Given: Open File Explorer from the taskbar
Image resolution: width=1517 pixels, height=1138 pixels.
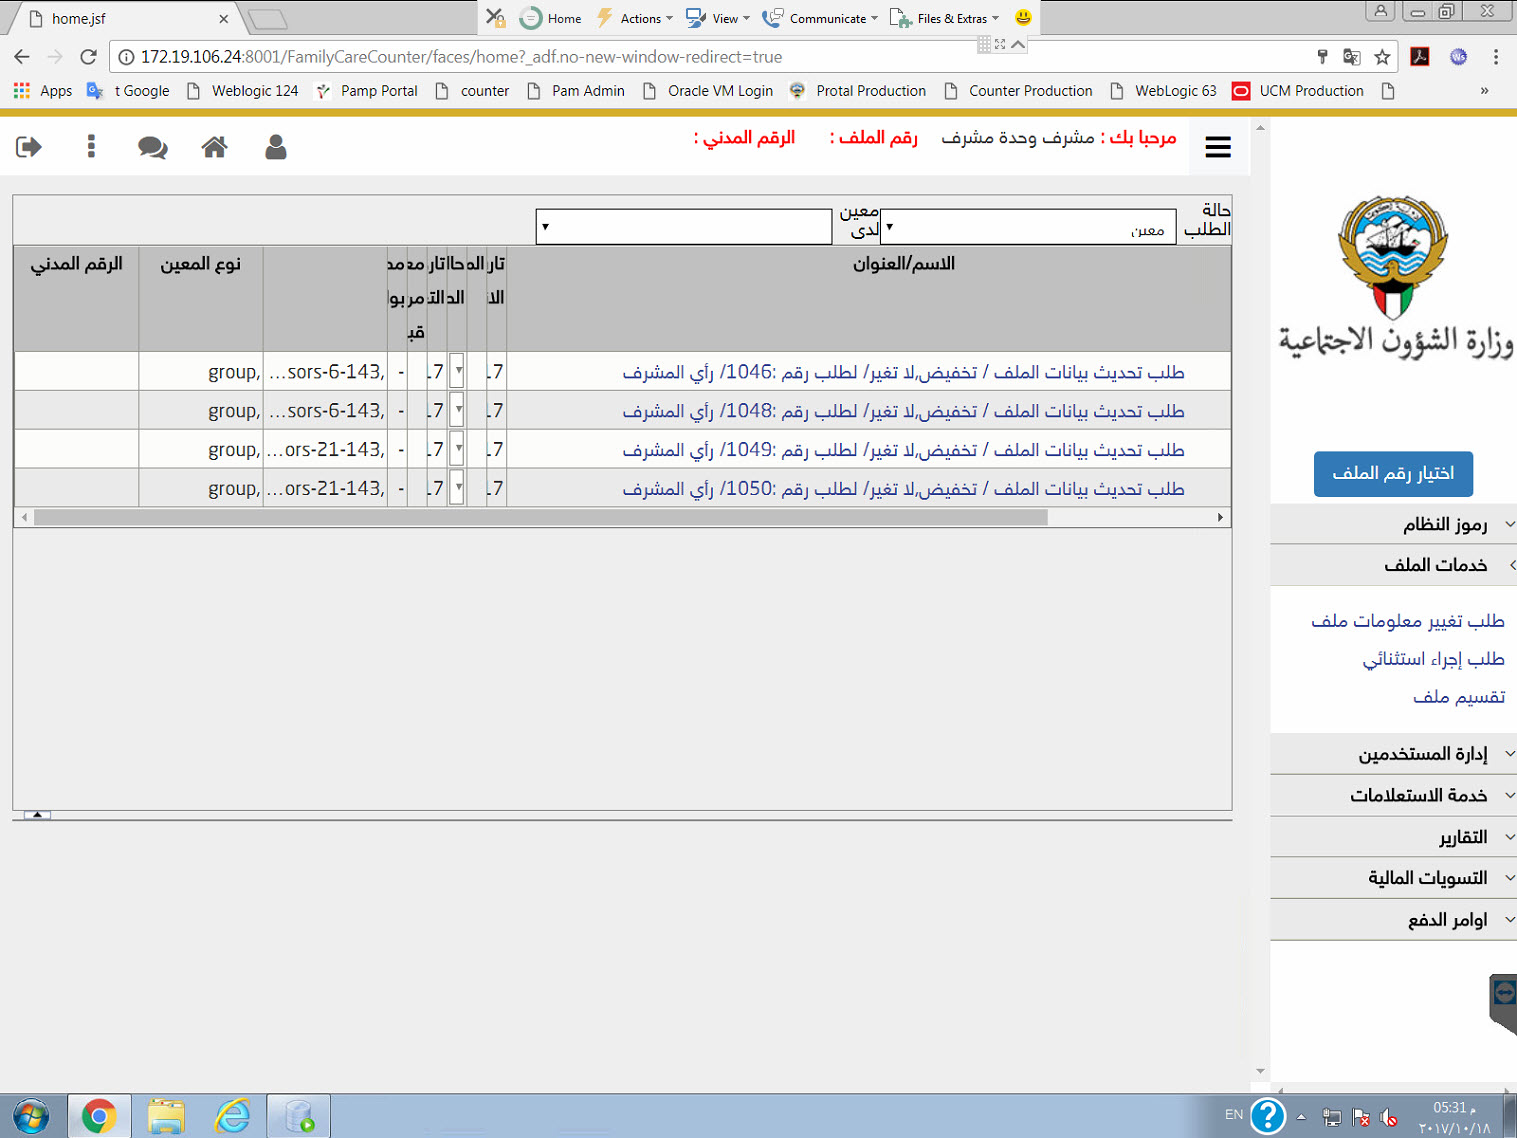Looking at the screenshot, I should (166, 1116).
